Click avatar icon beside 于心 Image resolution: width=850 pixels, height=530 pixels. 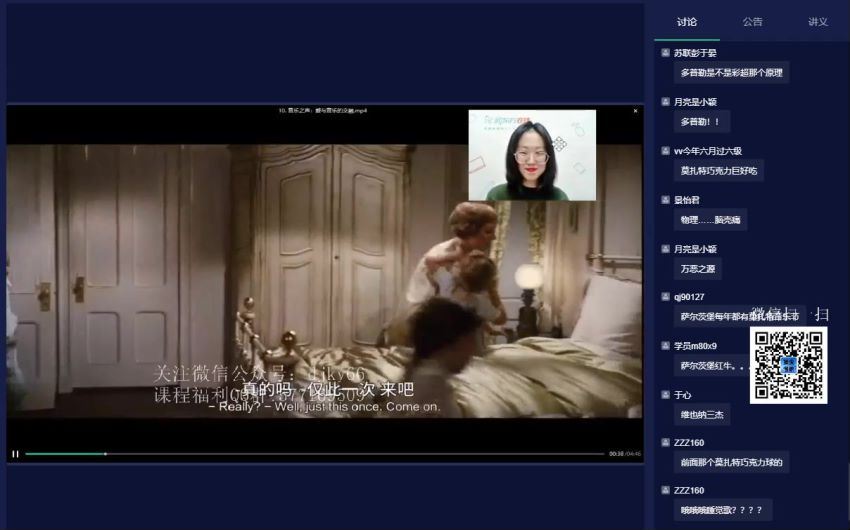[x=665, y=395]
